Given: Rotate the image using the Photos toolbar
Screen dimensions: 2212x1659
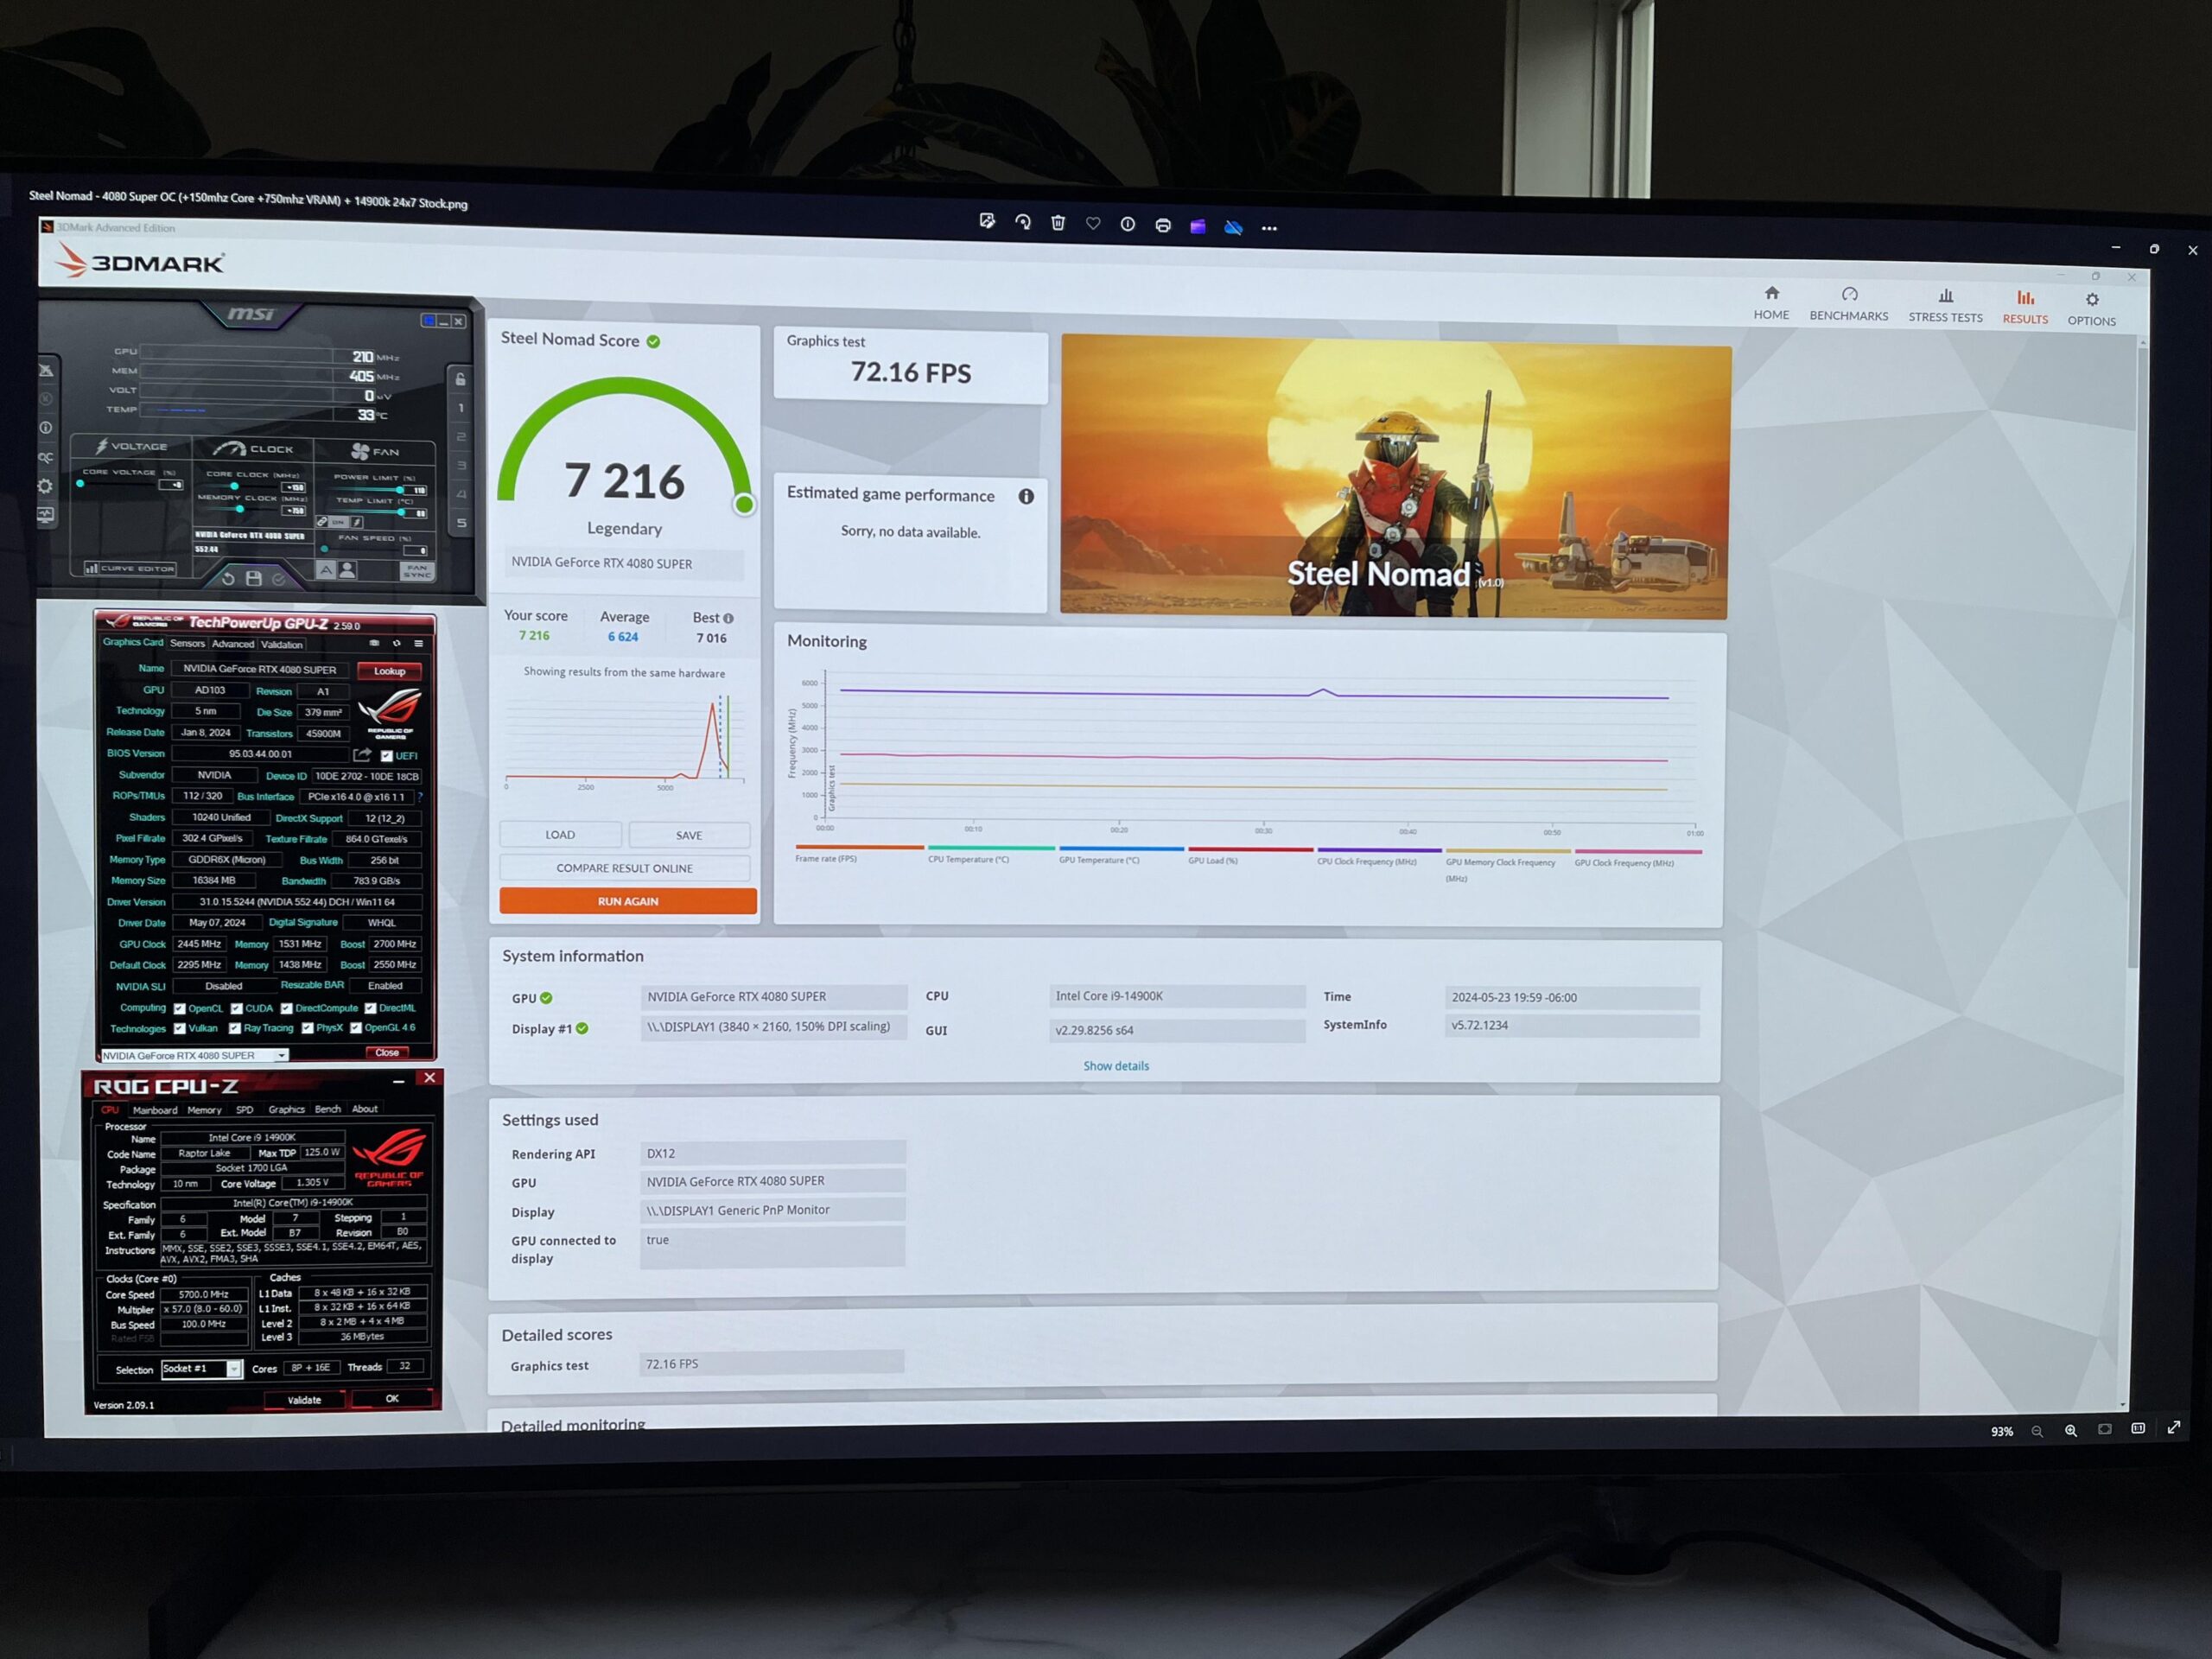Looking at the screenshot, I should click(1023, 222).
